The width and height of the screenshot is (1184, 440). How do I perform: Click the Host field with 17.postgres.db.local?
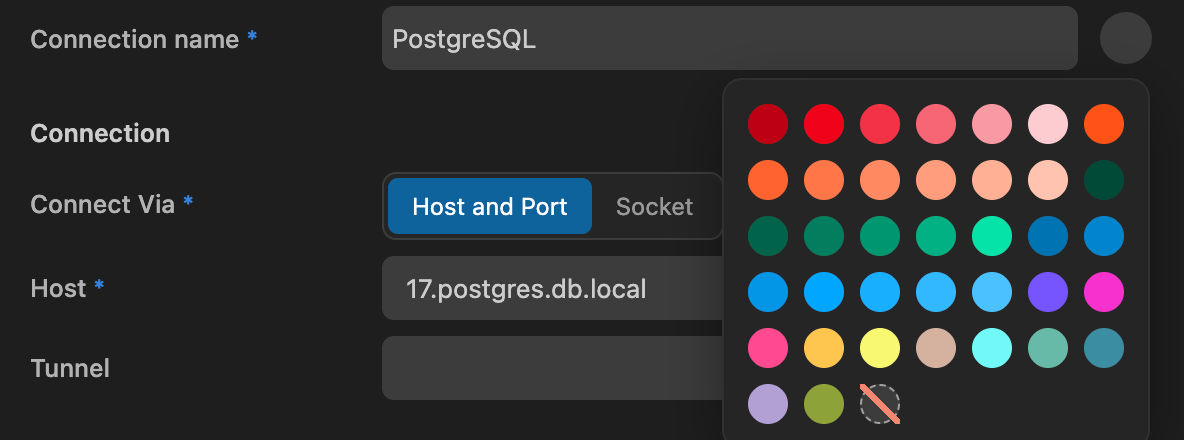pyautogui.click(x=553, y=288)
